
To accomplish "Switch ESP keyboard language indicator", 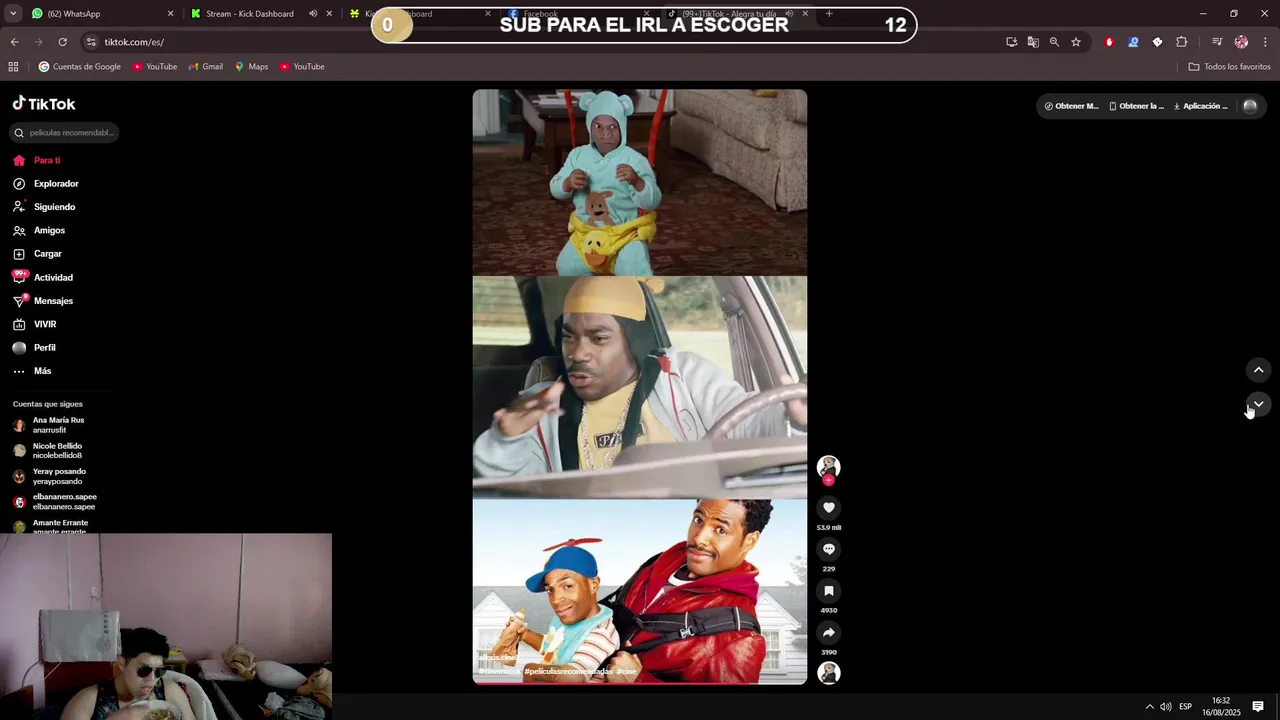I will pos(1185,706).
